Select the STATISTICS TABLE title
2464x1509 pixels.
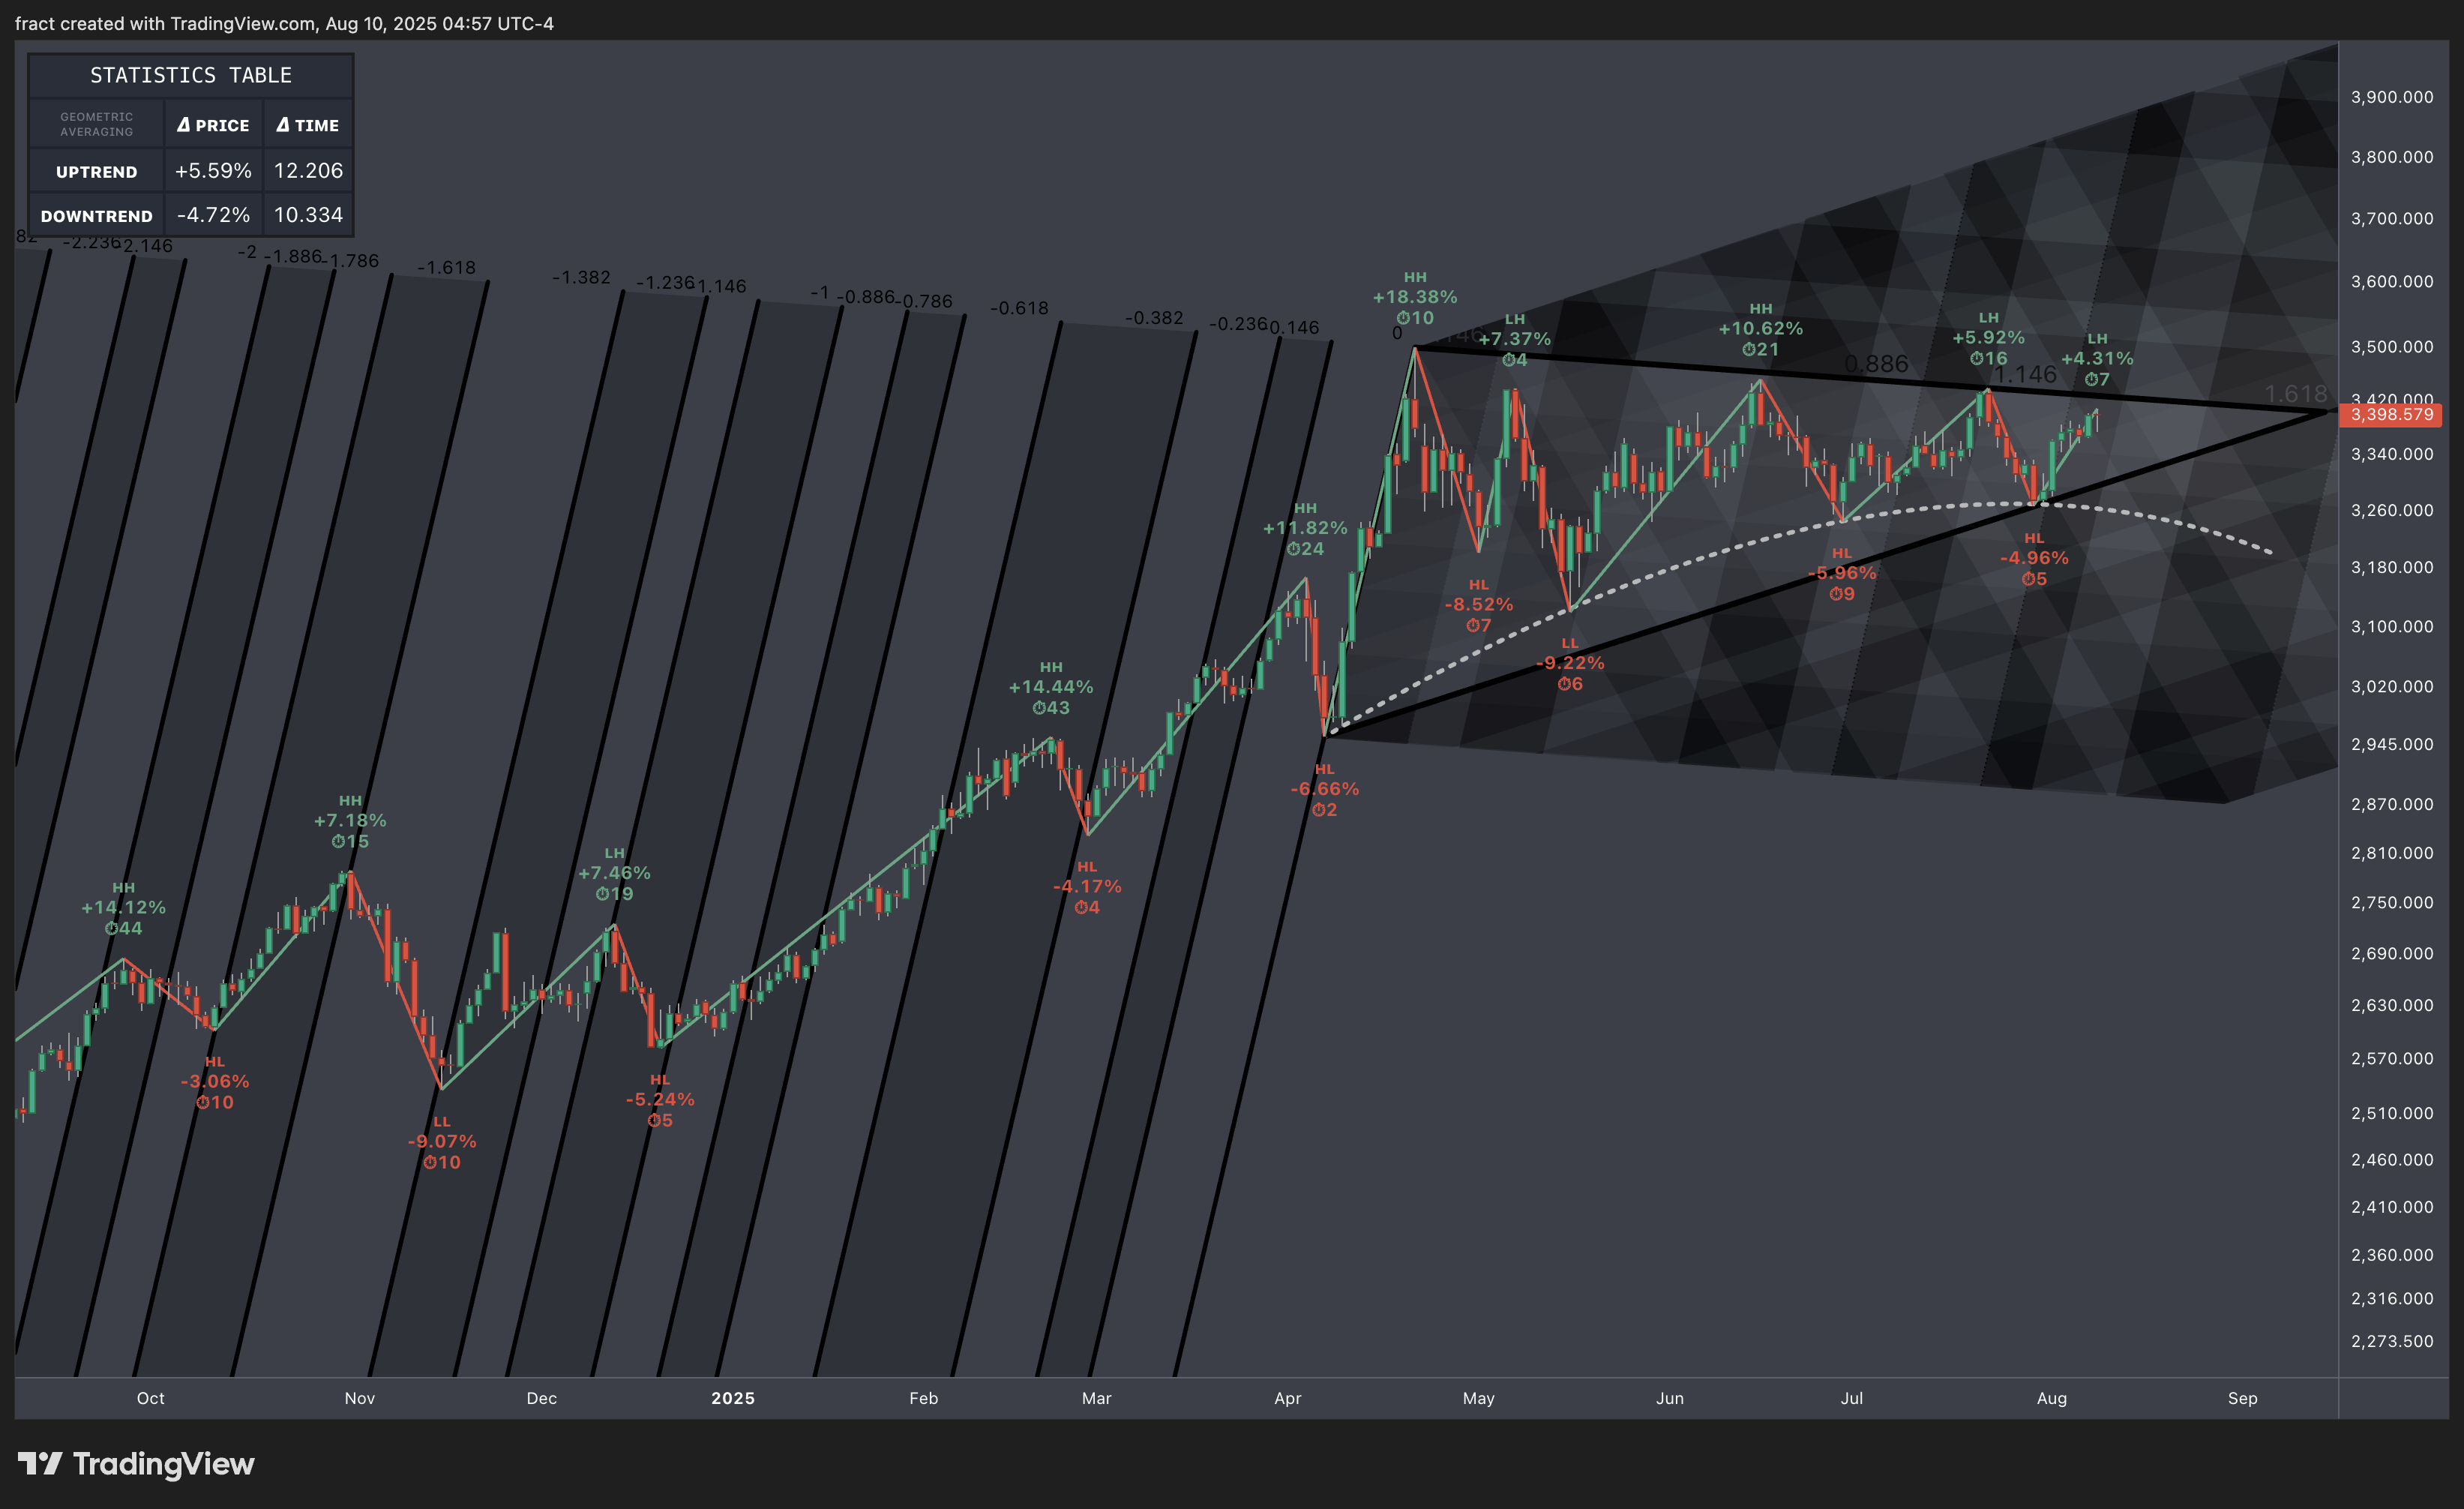click(191, 75)
